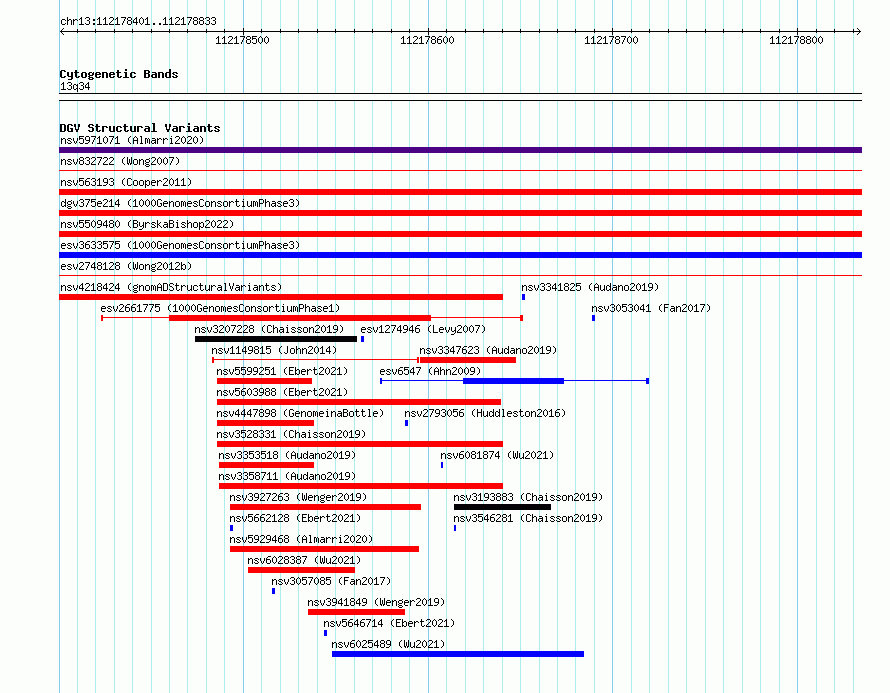Open nsv1149815 (John2014) label
Image resolution: width=890 pixels, height=693 pixels.
tap(274, 350)
